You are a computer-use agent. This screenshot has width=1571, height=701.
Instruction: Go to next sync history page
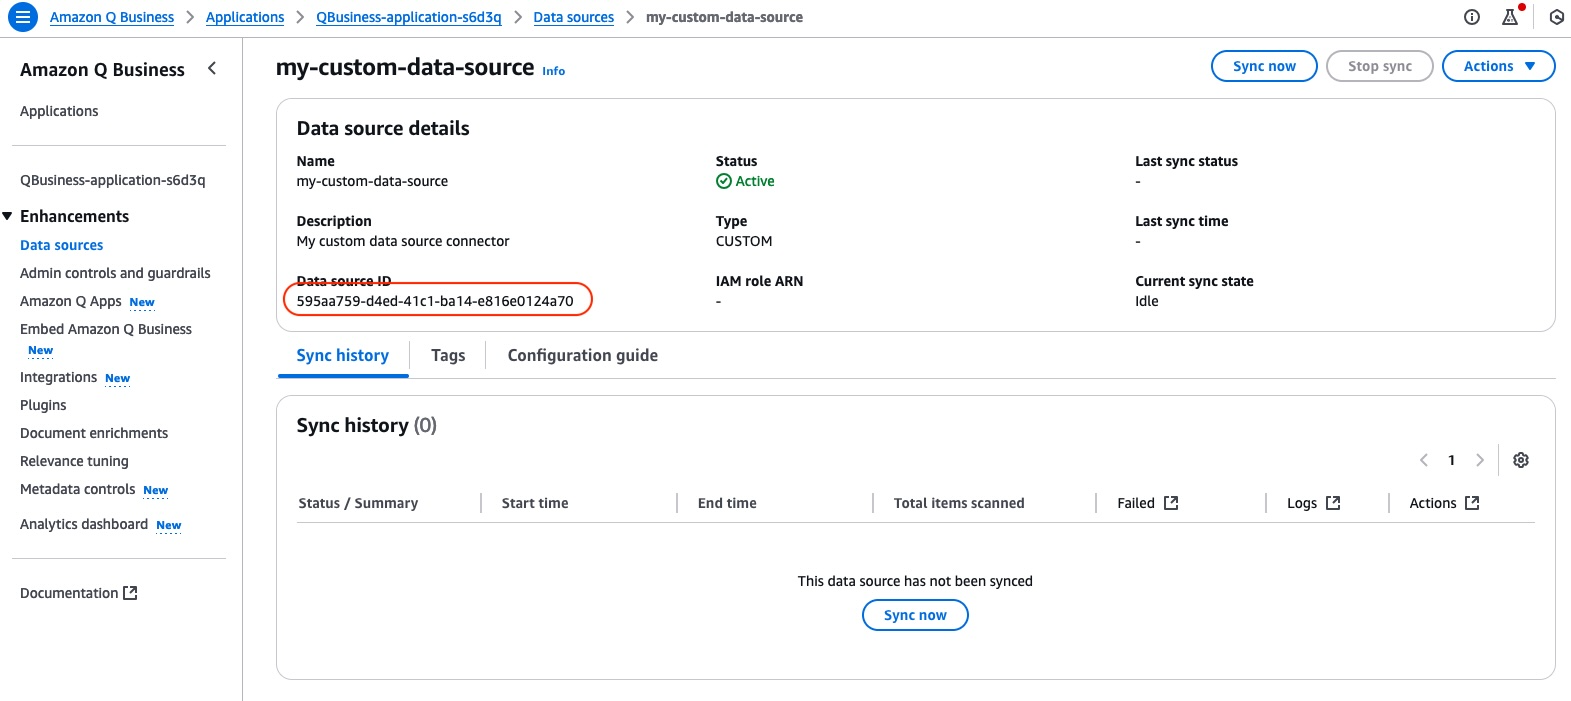tap(1480, 460)
